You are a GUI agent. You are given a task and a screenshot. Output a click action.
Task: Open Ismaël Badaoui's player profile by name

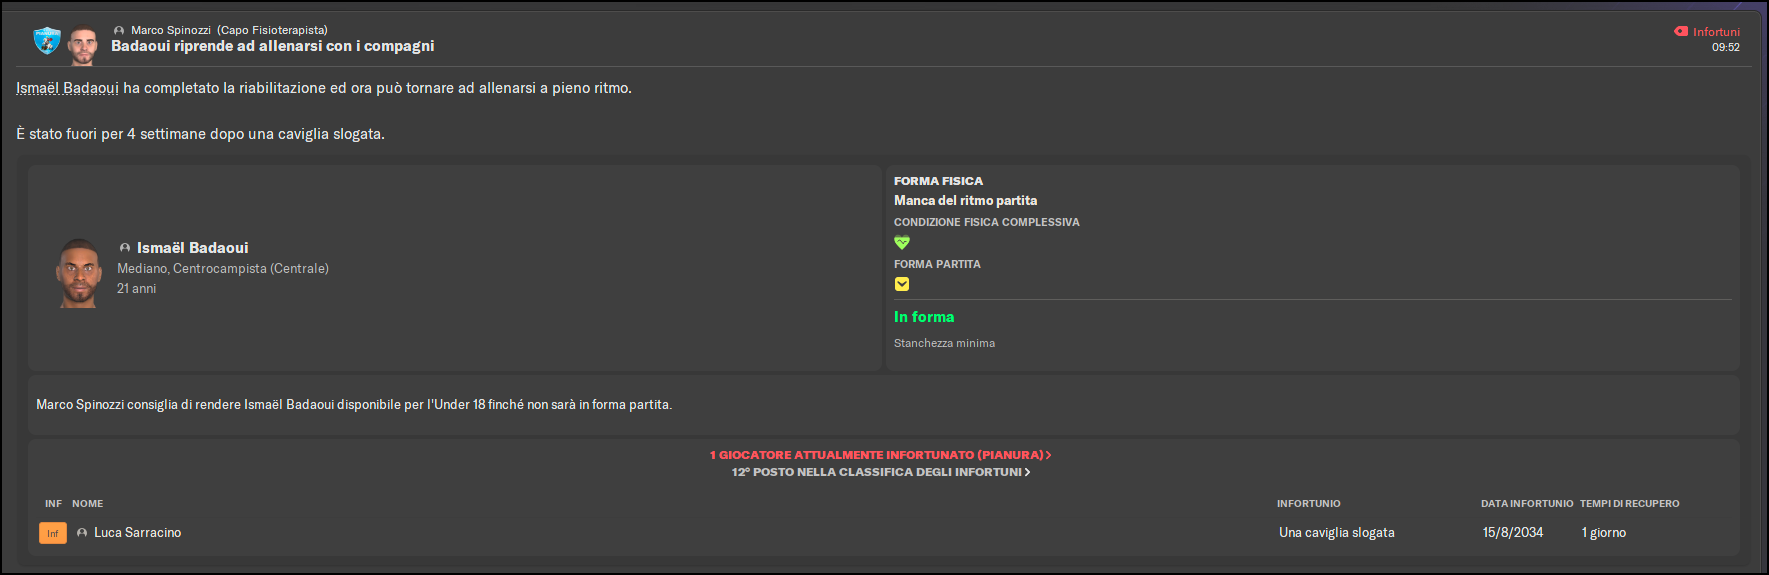[192, 248]
